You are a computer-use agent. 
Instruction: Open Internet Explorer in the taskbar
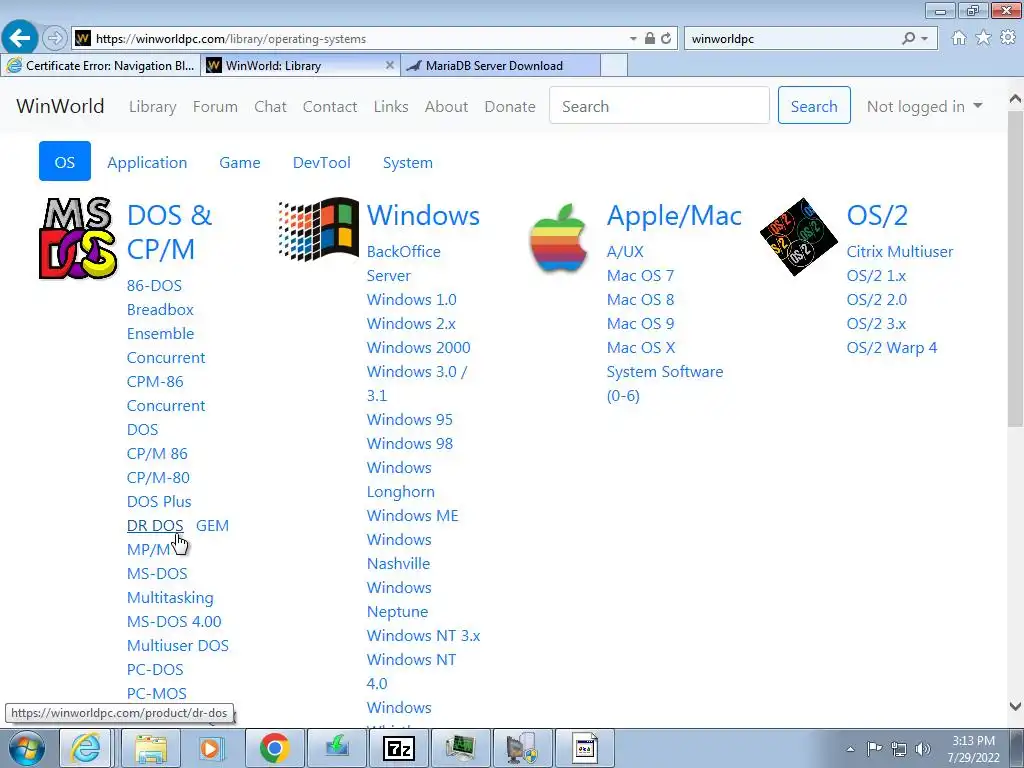[x=86, y=748]
